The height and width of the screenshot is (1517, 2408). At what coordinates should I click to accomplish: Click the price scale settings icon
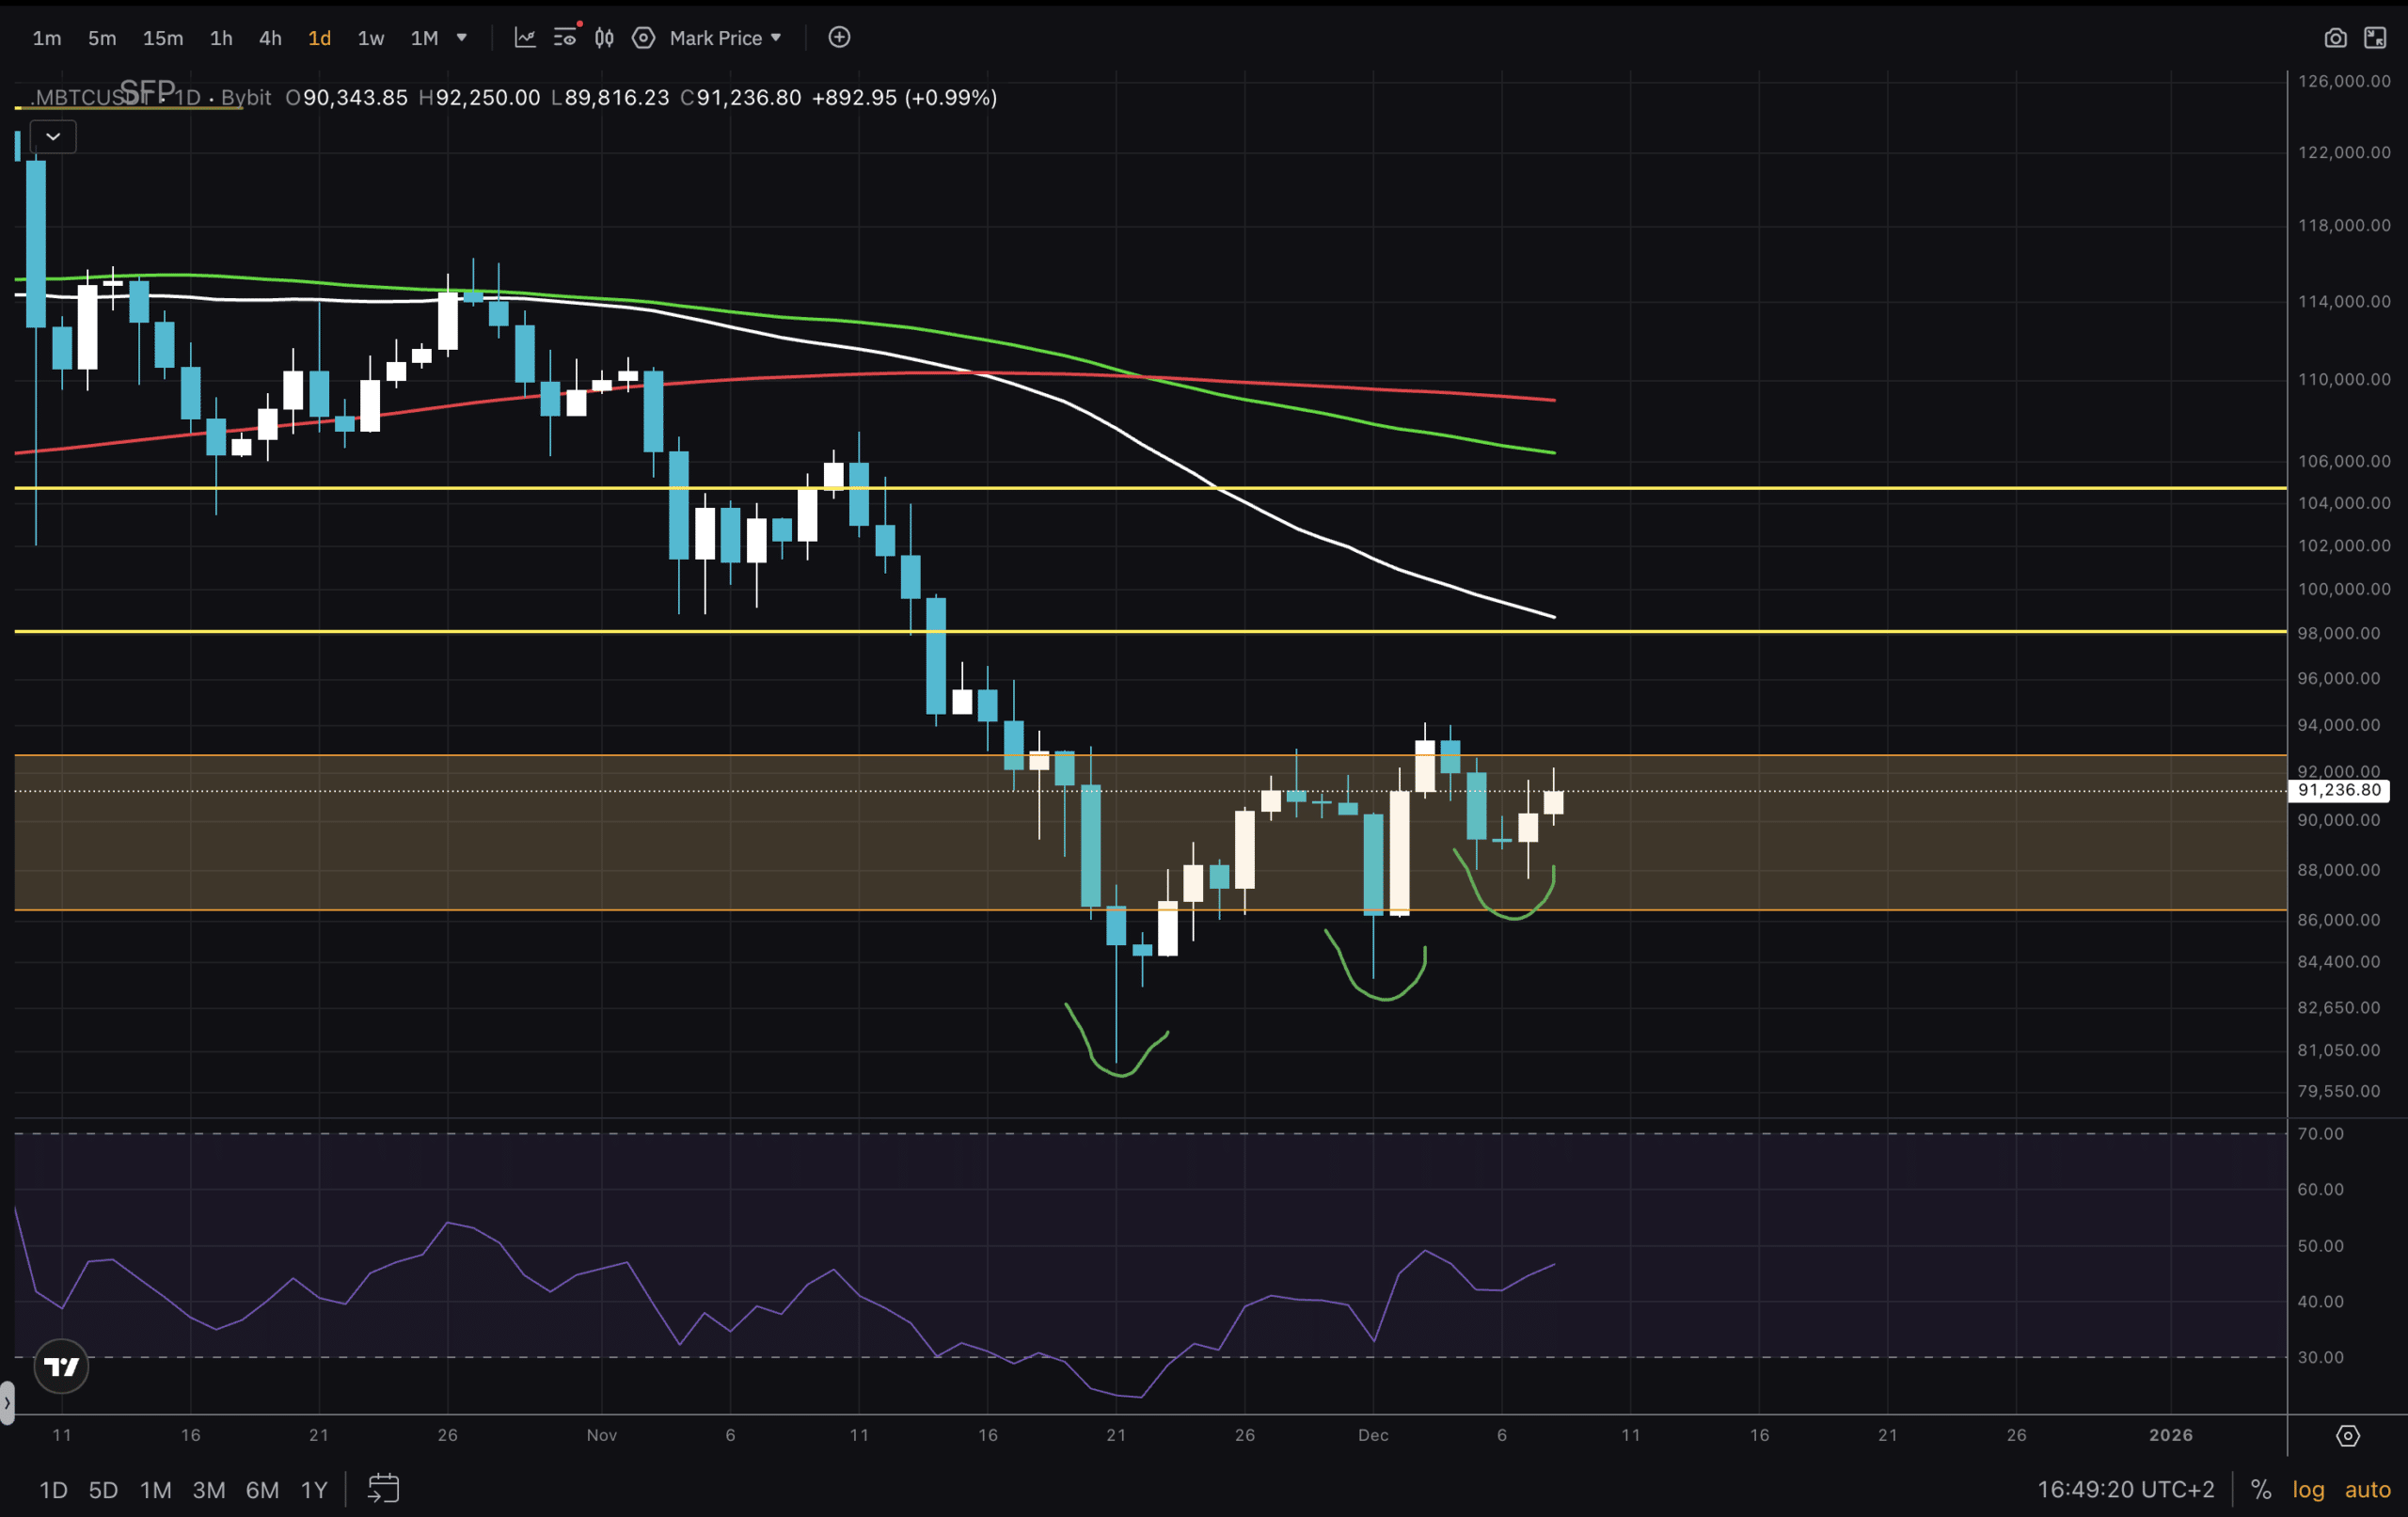tap(2348, 1436)
